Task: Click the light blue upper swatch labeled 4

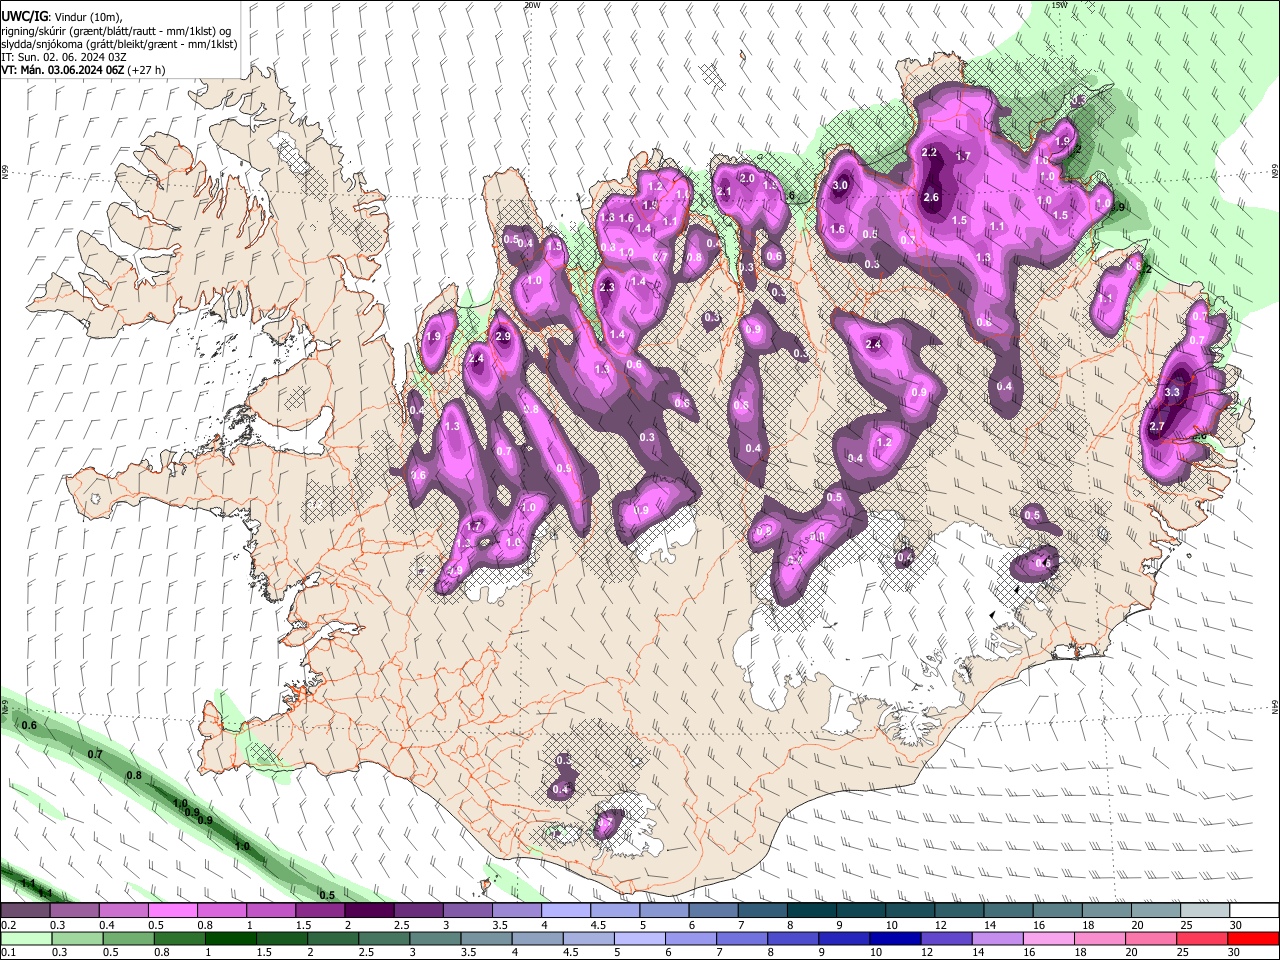Action: click(x=566, y=911)
